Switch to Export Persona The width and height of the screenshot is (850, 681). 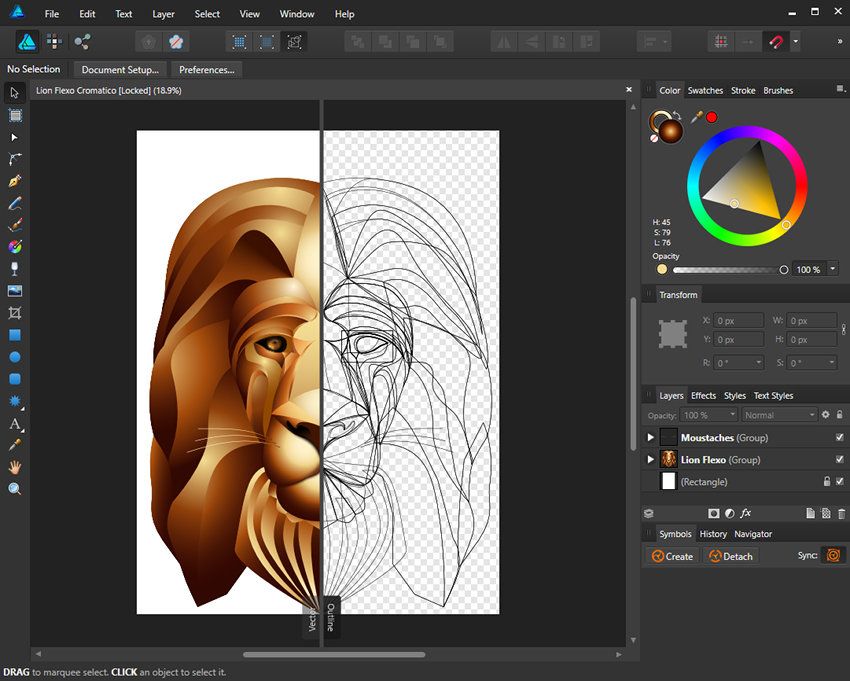pyautogui.click(x=82, y=42)
